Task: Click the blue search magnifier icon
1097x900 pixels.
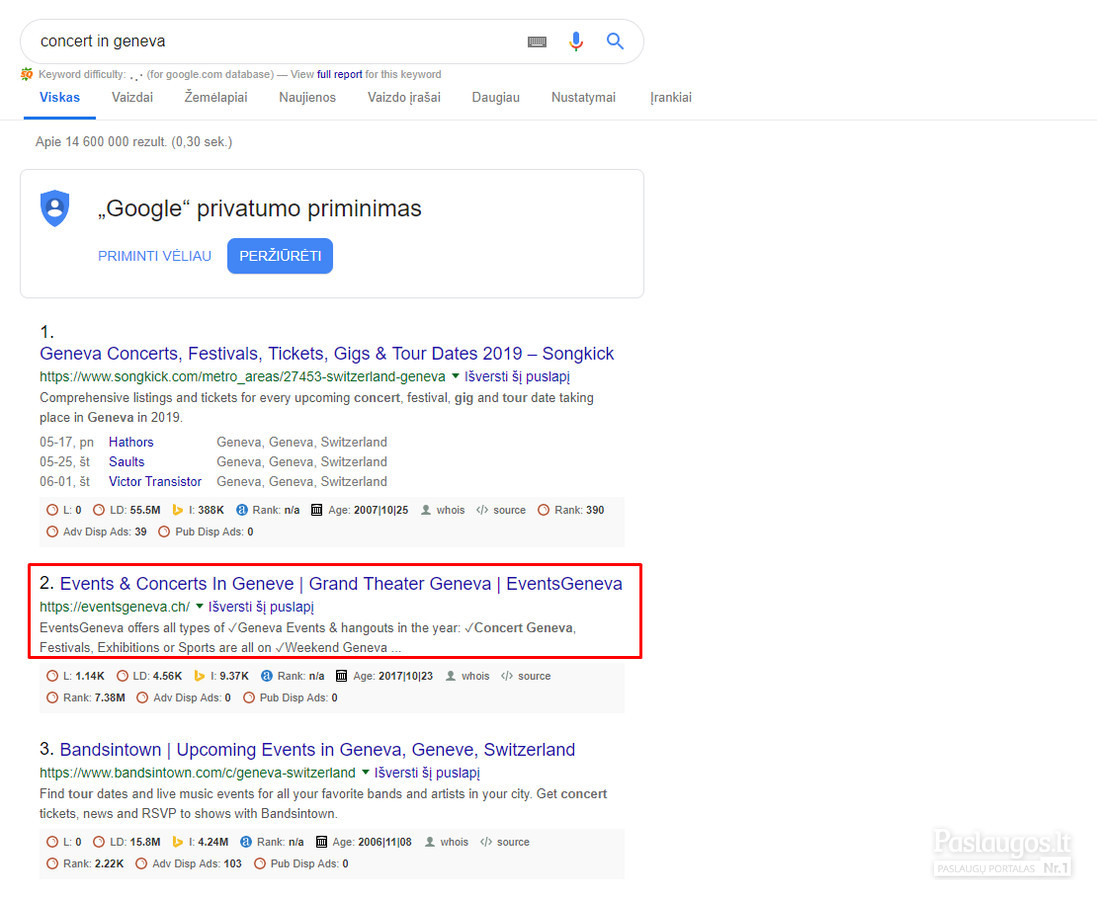Action: point(615,41)
